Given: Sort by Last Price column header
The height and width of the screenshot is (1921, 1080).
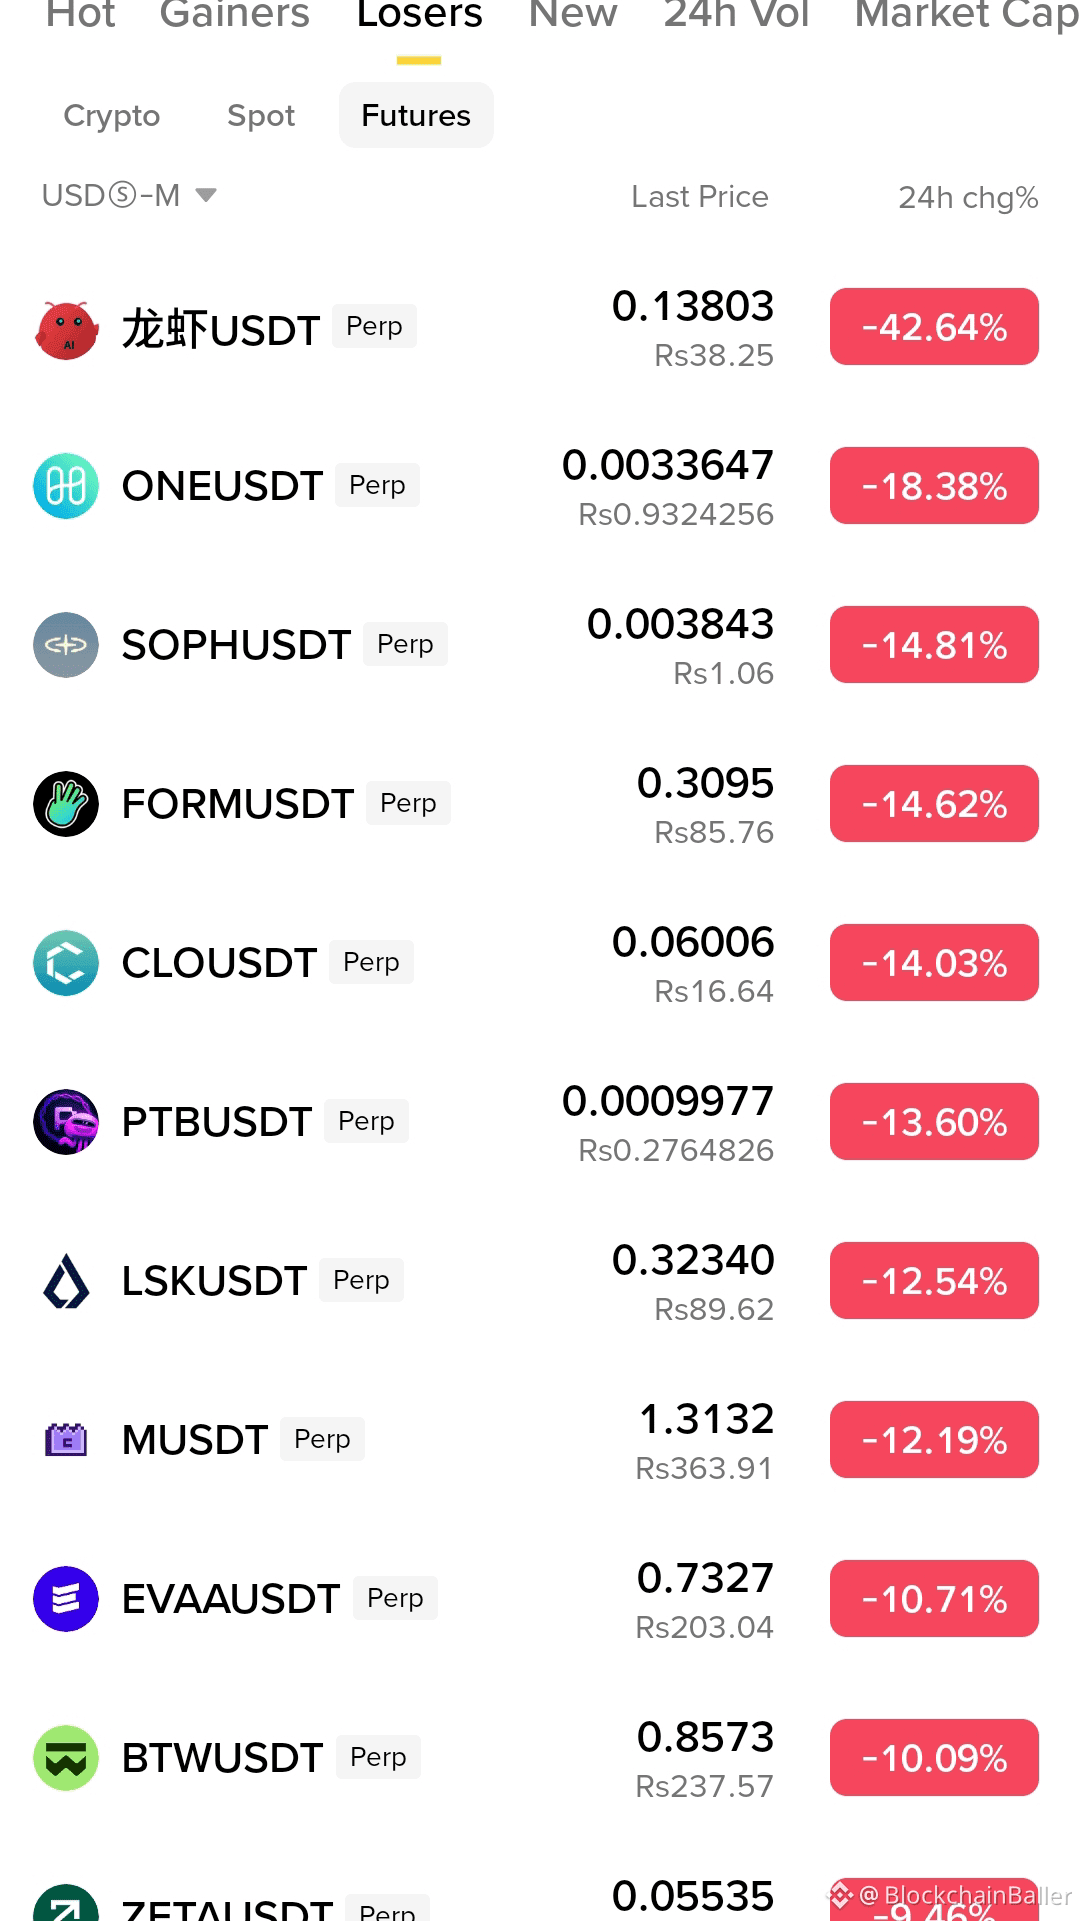Looking at the screenshot, I should (x=700, y=197).
